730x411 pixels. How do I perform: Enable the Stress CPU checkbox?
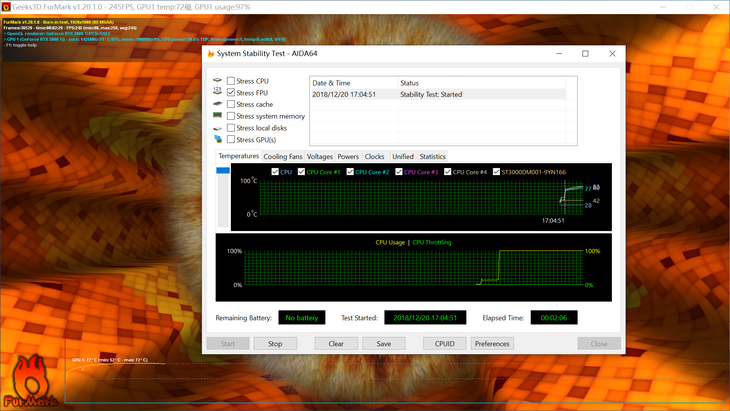coord(231,81)
